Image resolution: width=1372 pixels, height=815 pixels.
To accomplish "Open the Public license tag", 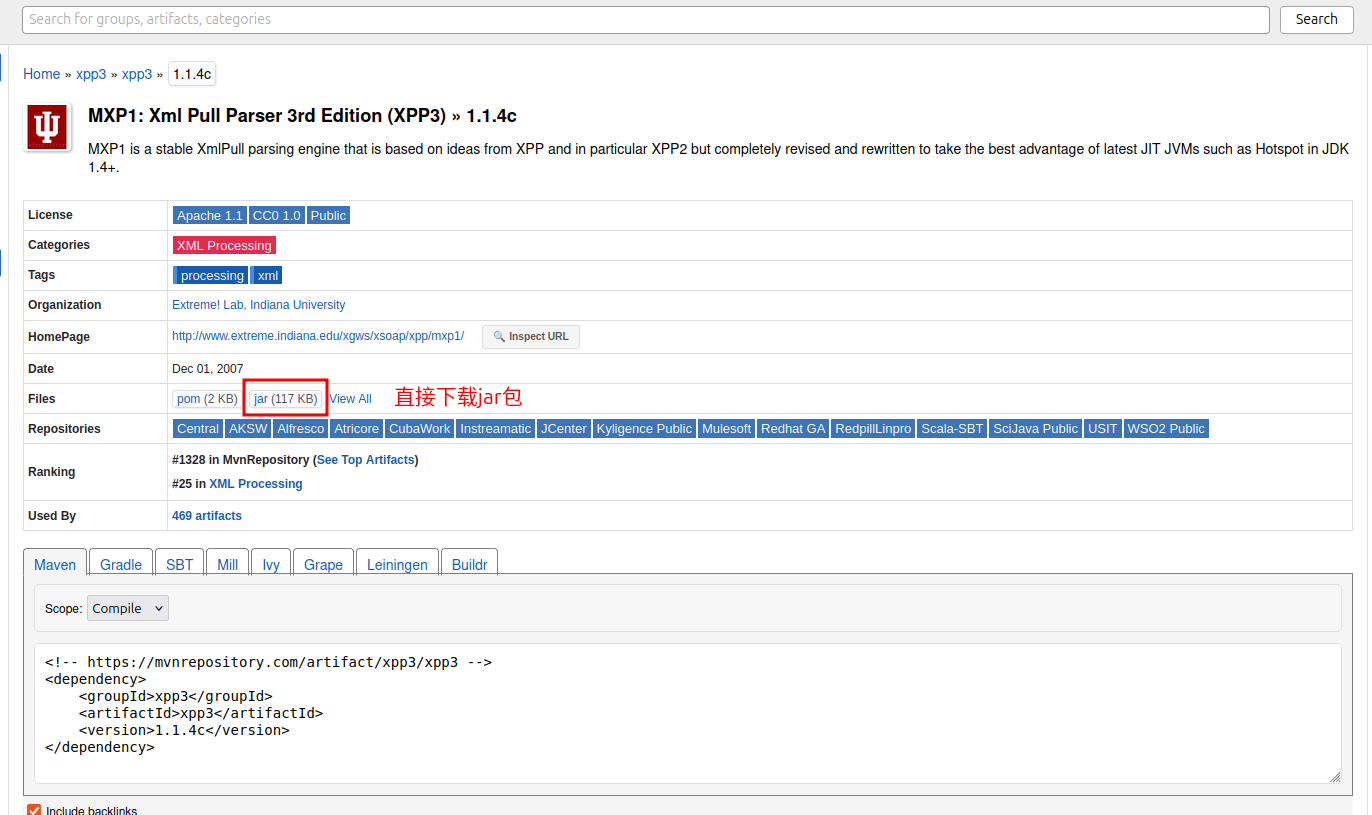I will (x=328, y=216).
